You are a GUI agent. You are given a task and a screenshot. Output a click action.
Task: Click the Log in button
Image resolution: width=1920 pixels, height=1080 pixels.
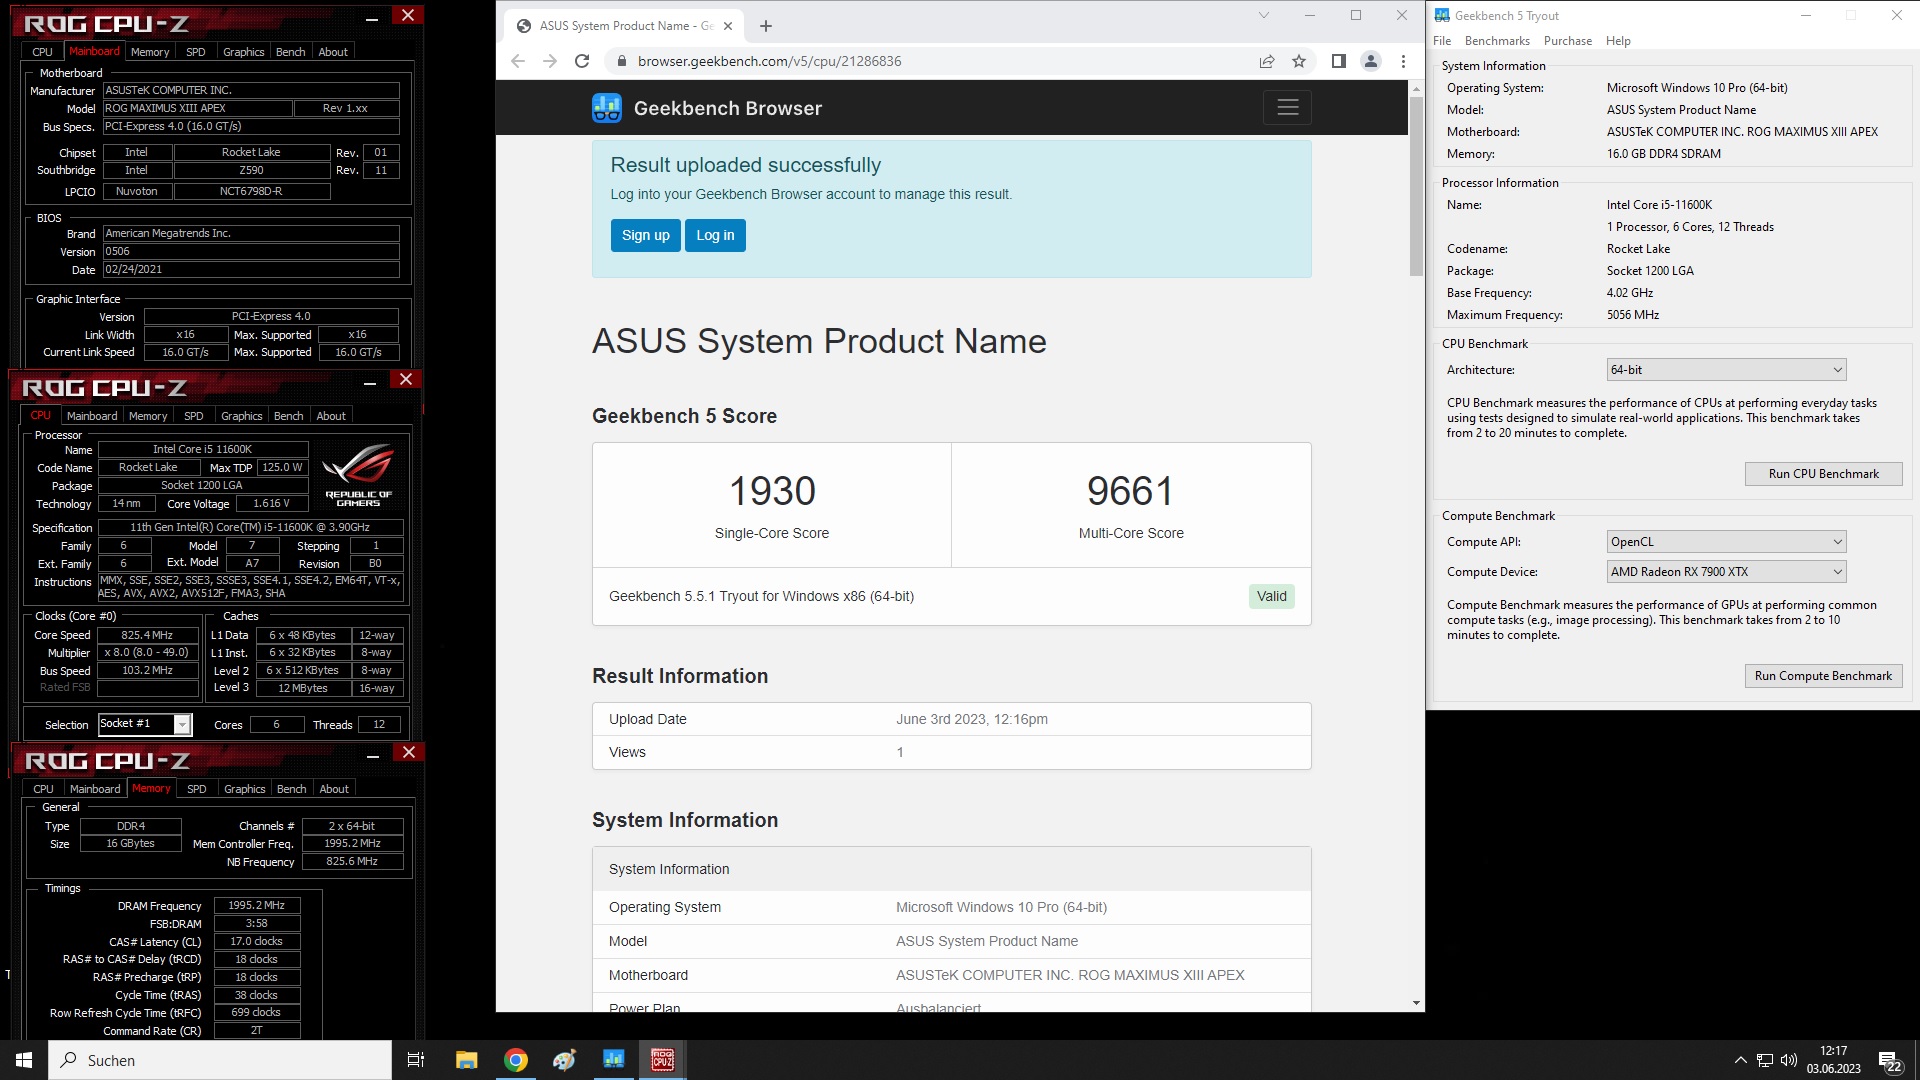tap(715, 235)
